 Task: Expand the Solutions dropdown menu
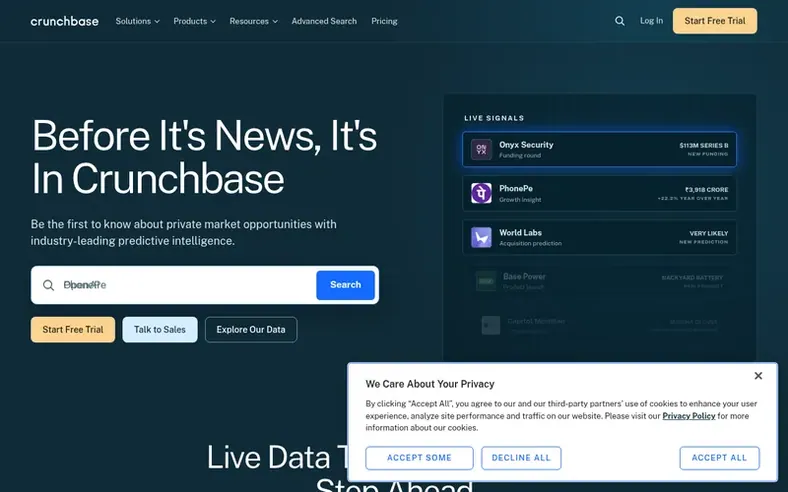pyautogui.click(x=137, y=21)
